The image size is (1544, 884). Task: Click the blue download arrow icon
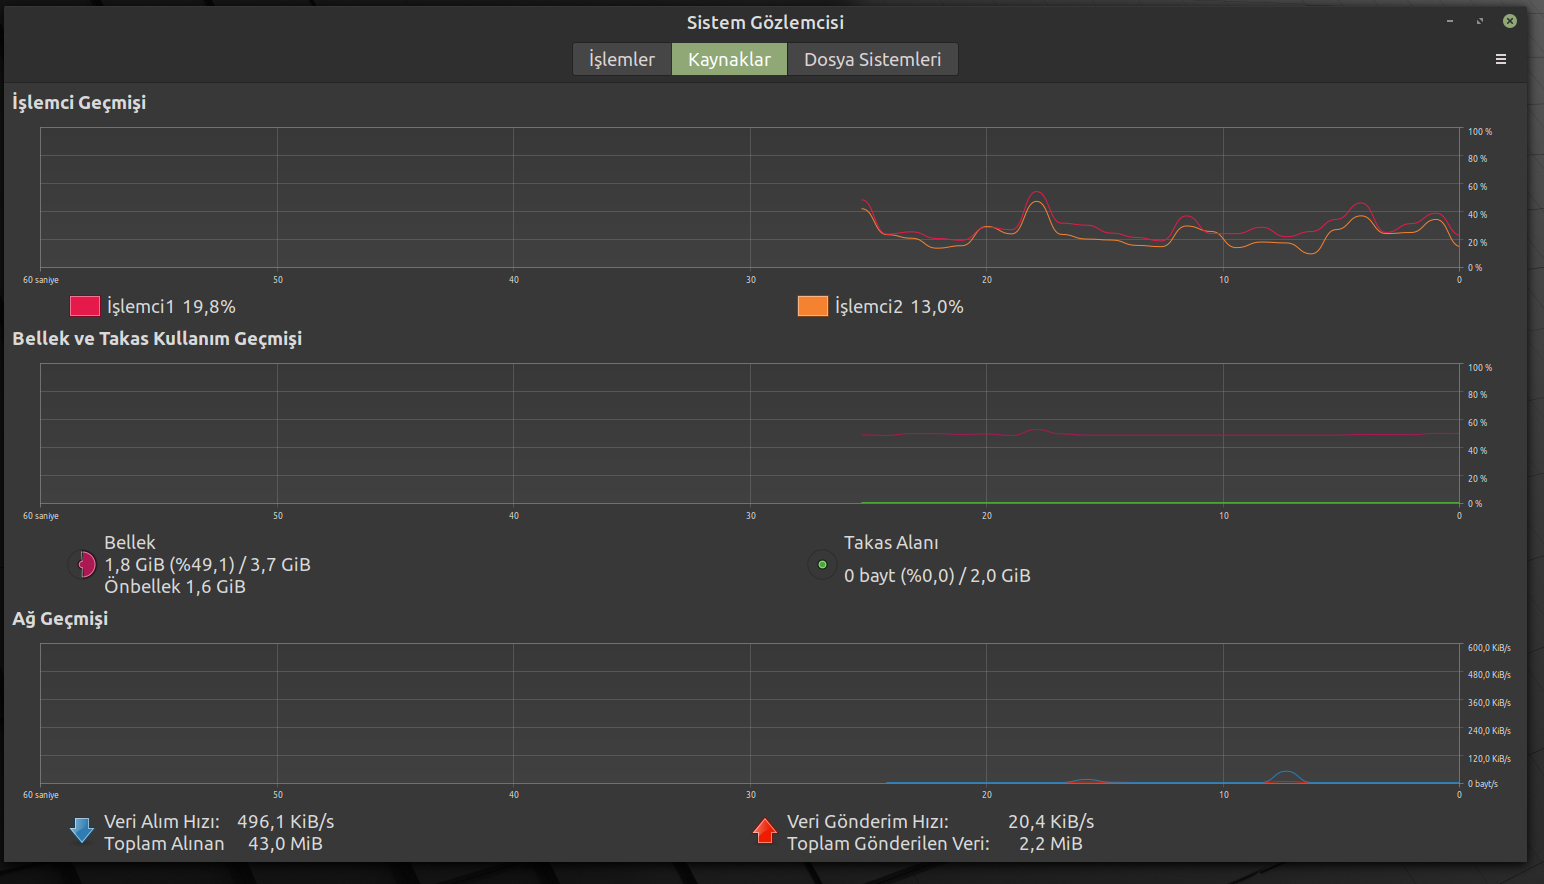[x=82, y=831]
